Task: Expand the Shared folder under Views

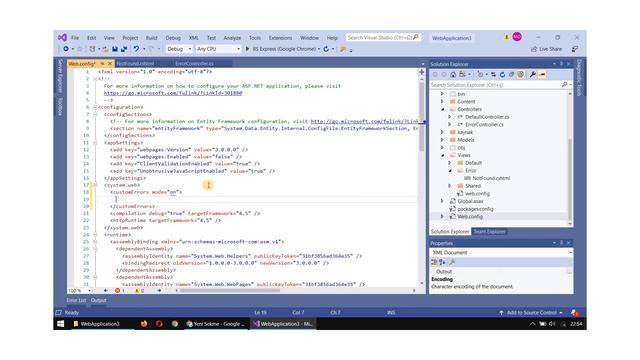Action: click(450, 186)
